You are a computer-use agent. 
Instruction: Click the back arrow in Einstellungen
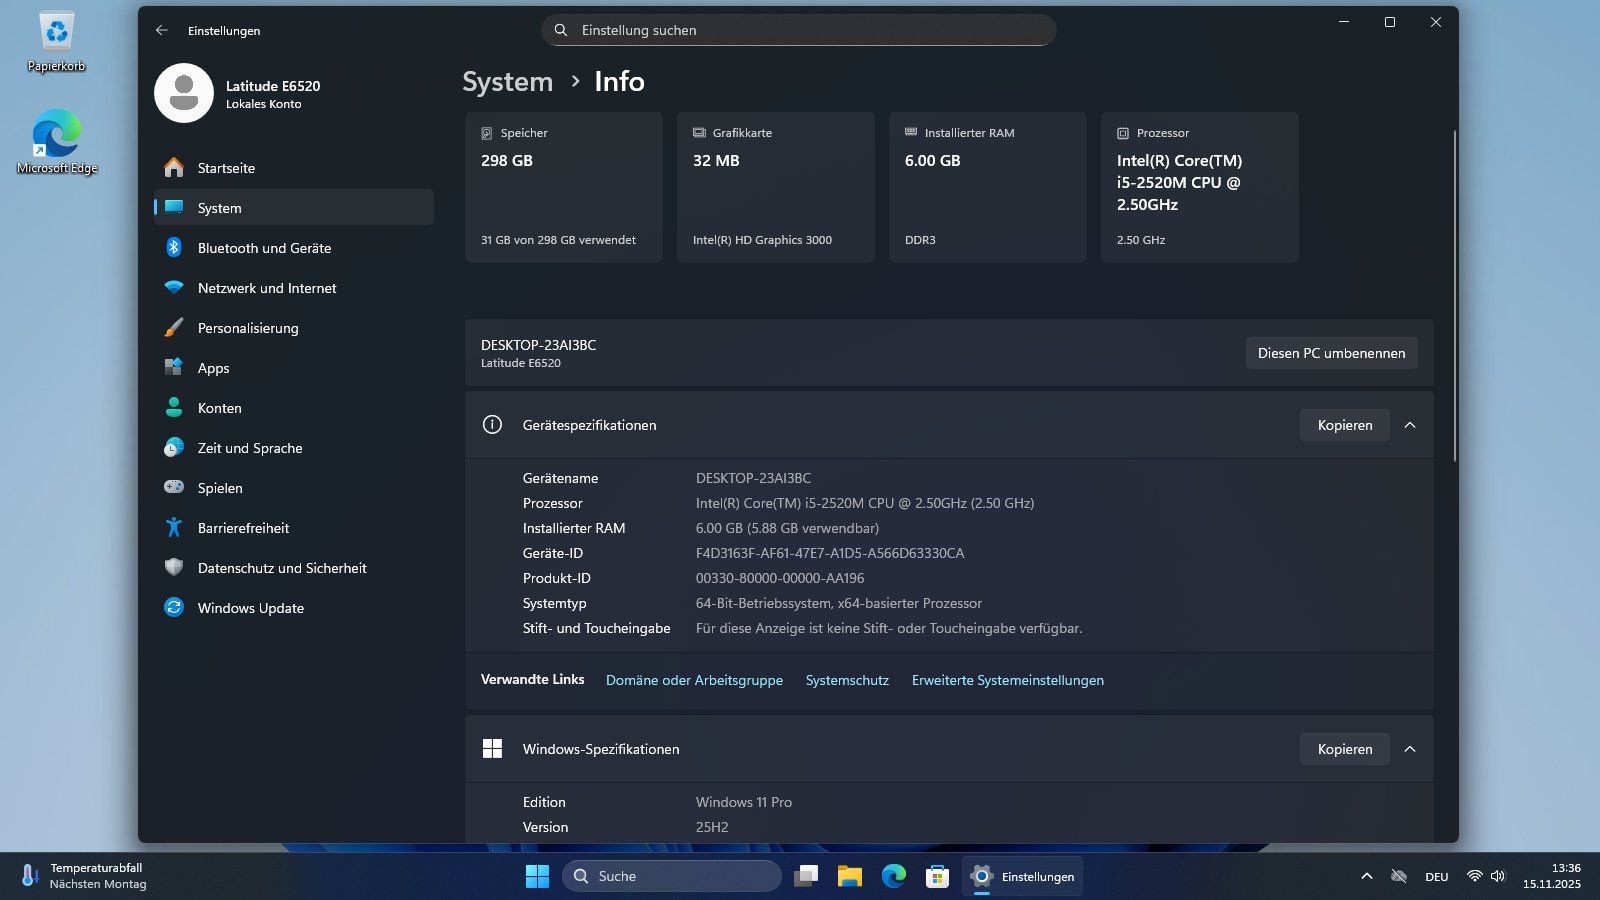(162, 30)
